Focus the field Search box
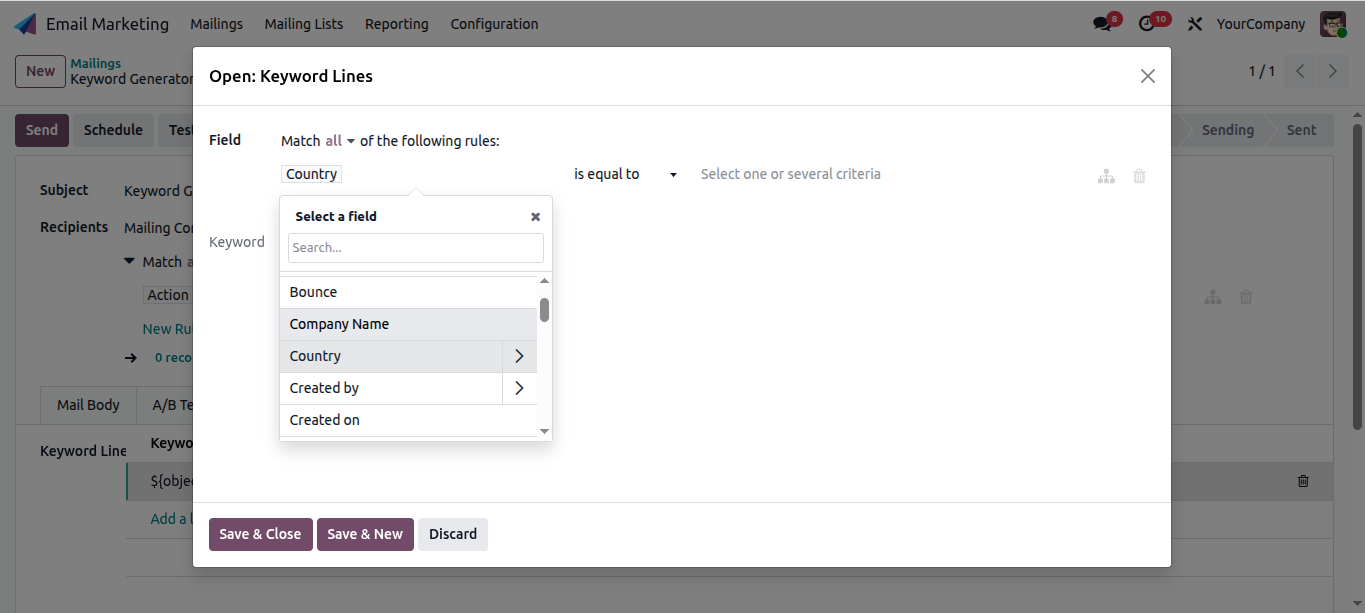The width and height of the screenshot is (1365, 613). pyautogui.click(x=416, y=248)
